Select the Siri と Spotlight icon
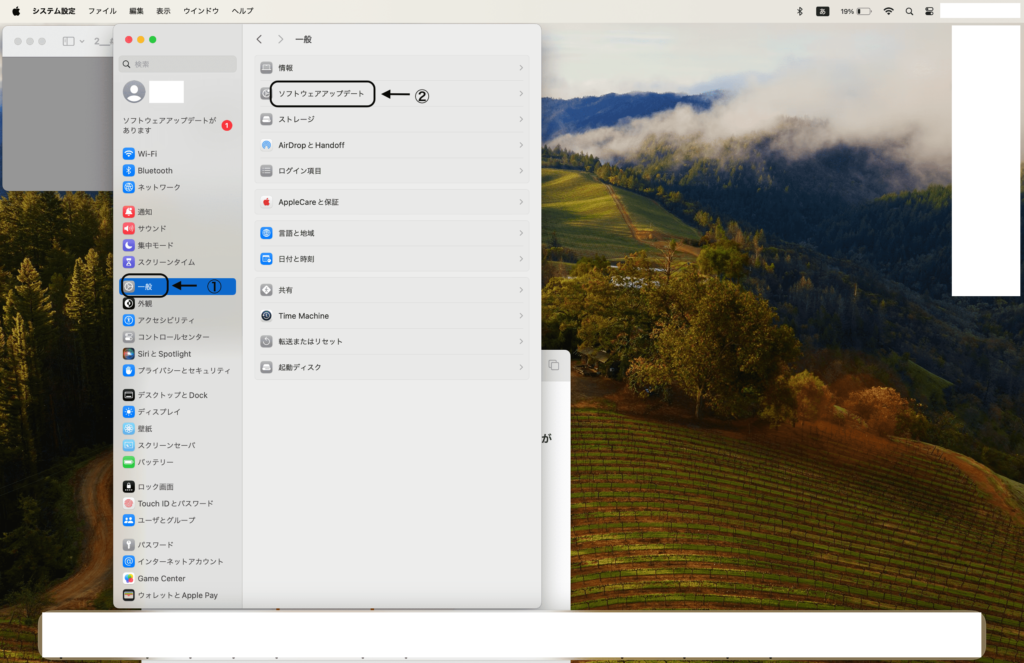The height and width of the screenshot is (663, 1024). tap(129, 354)
